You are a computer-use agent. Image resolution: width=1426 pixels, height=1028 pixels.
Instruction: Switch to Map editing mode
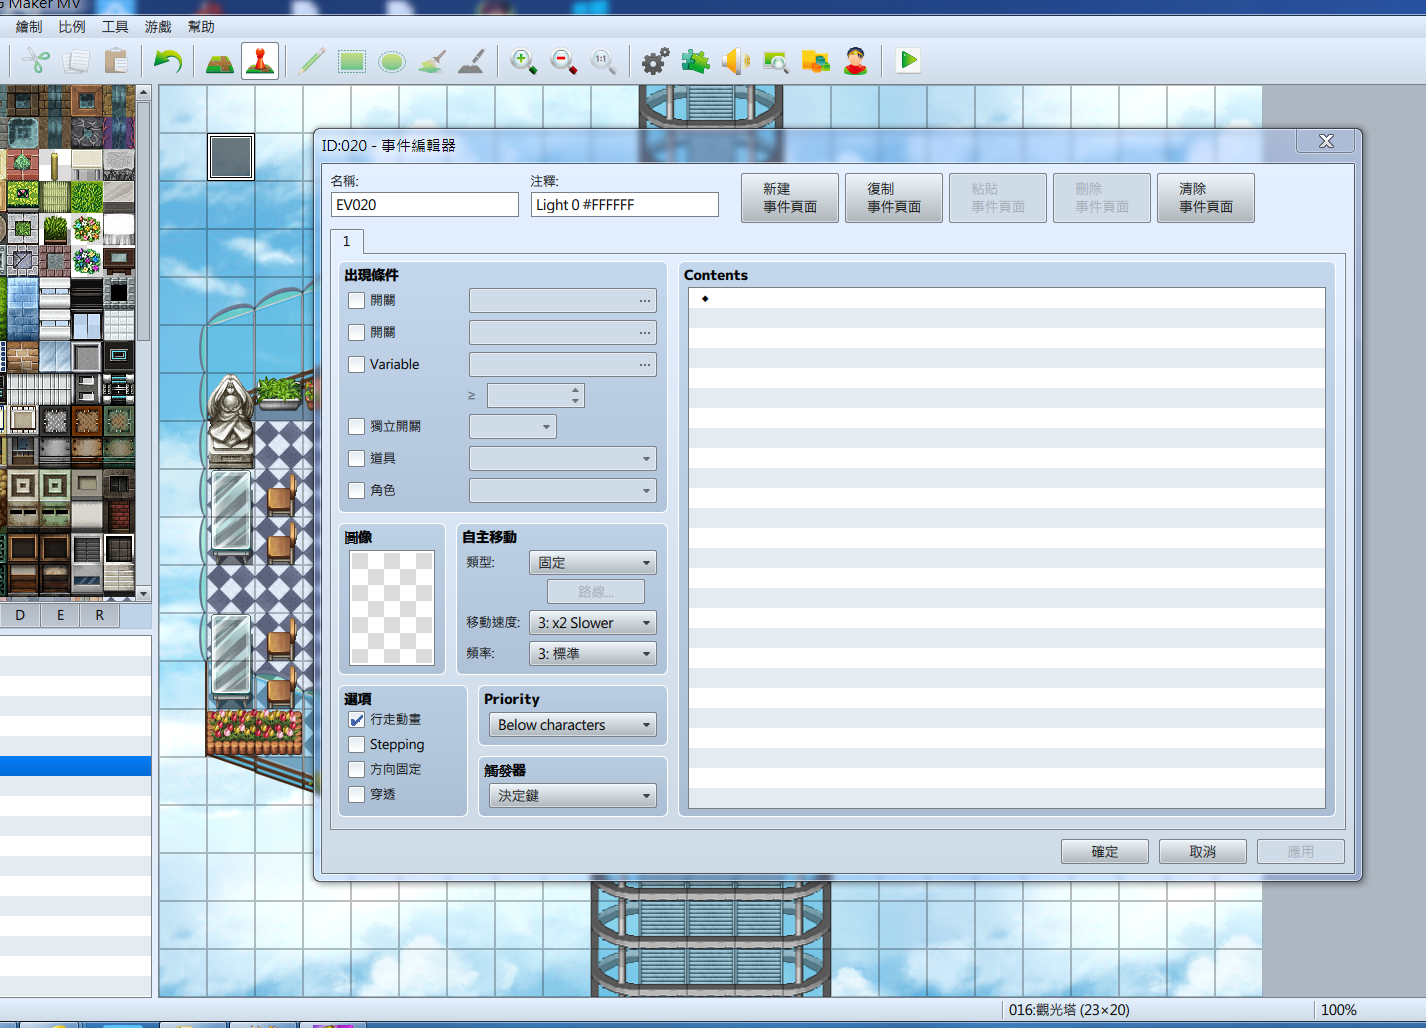coord(220,61)
